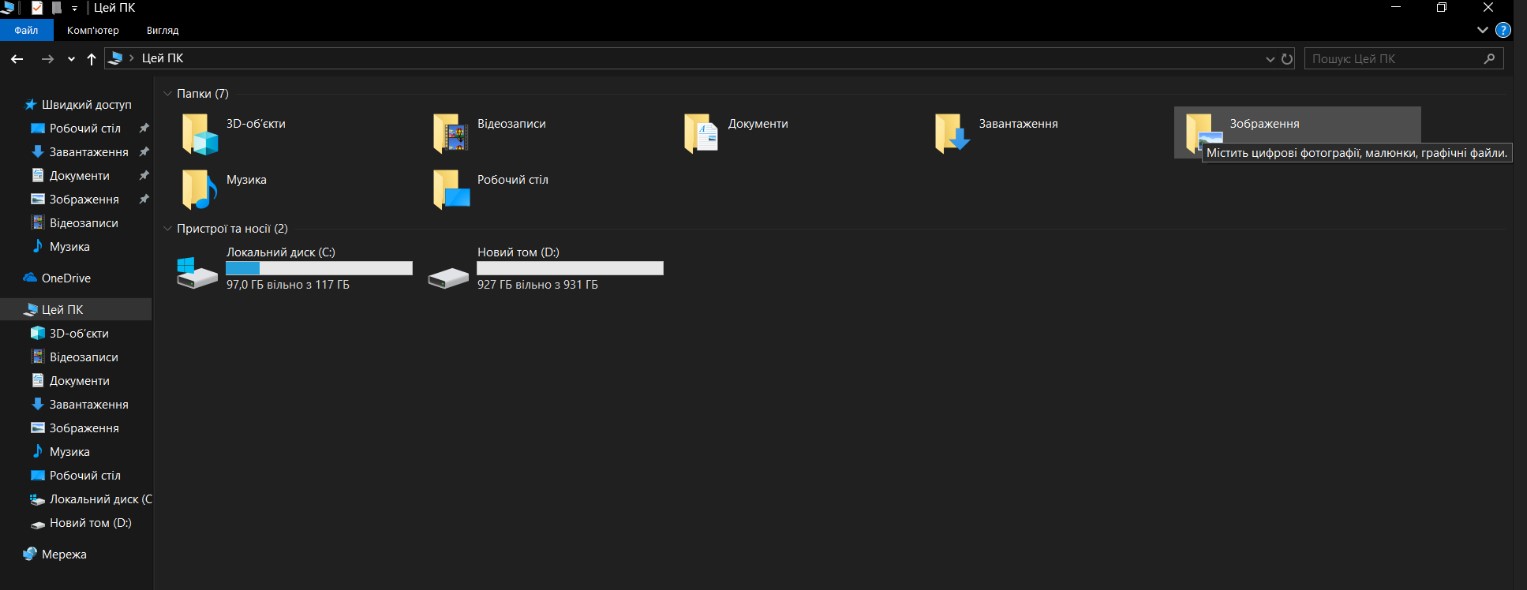The width and height of the screenshot is (1527, 590).
Task: Click '97,0 ГБ вільно з 117 ГБ' text
Action: coord(288,285)
